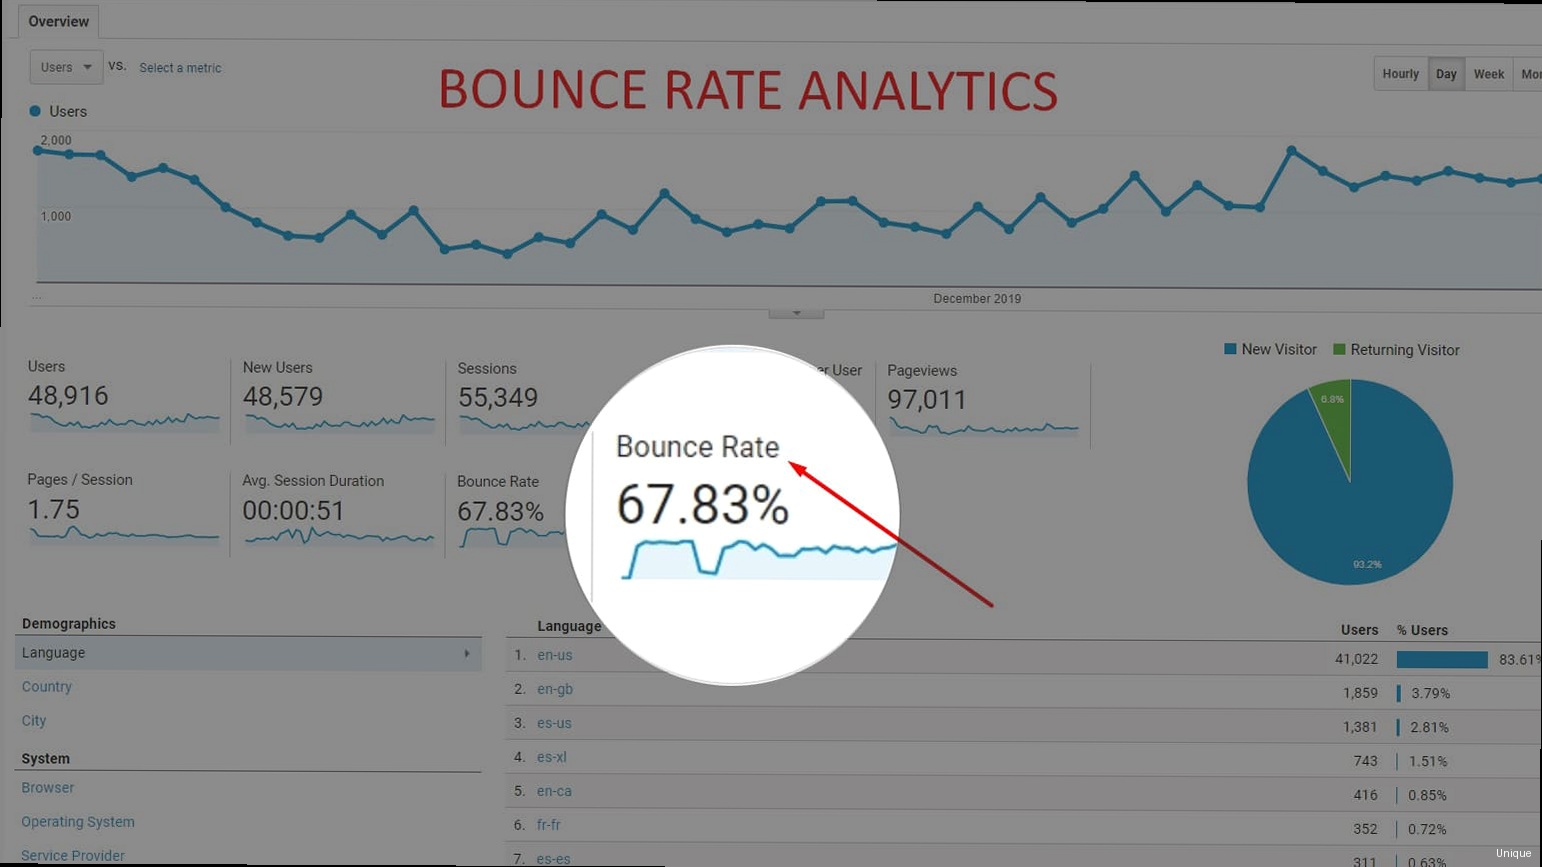Click the Returning Visitor legend swatch
Viewport: 1542px width, 867px height.
(x=1339, y=349)
